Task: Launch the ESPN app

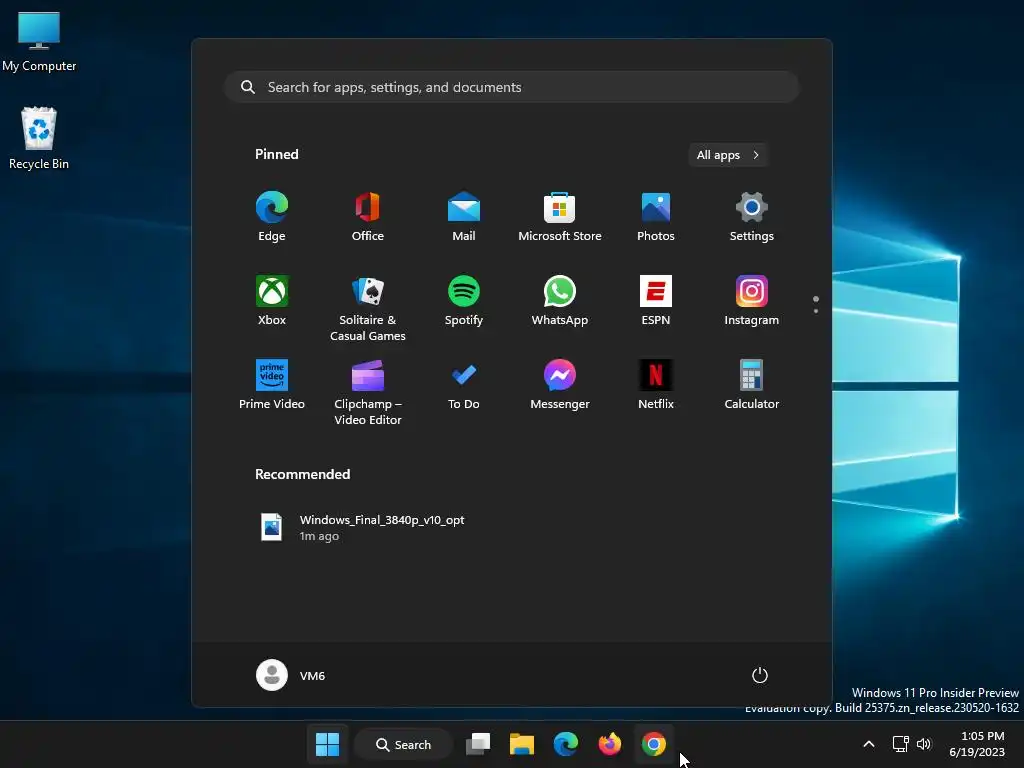Action: (656, 301)
